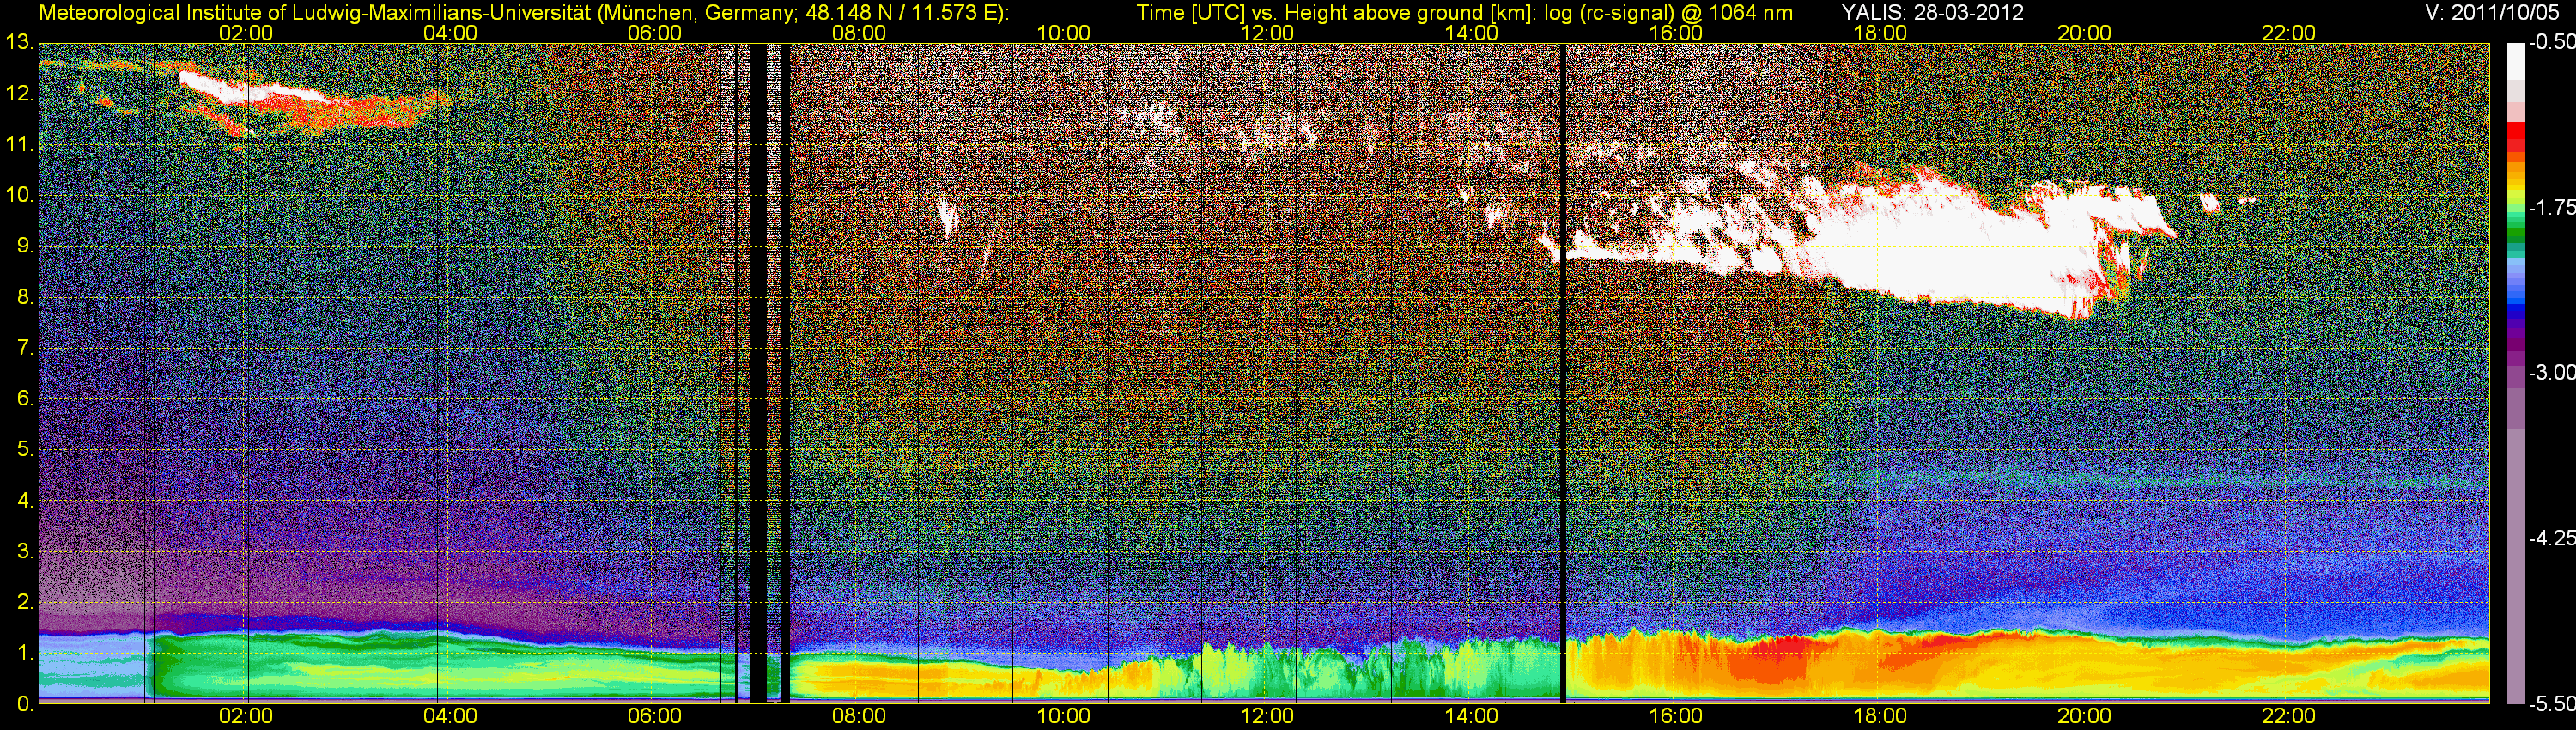Select the "log (rc-signal) @ 1064 nm" text
Viewport: 2576px width, 730px height.
tap(1669, 13)
